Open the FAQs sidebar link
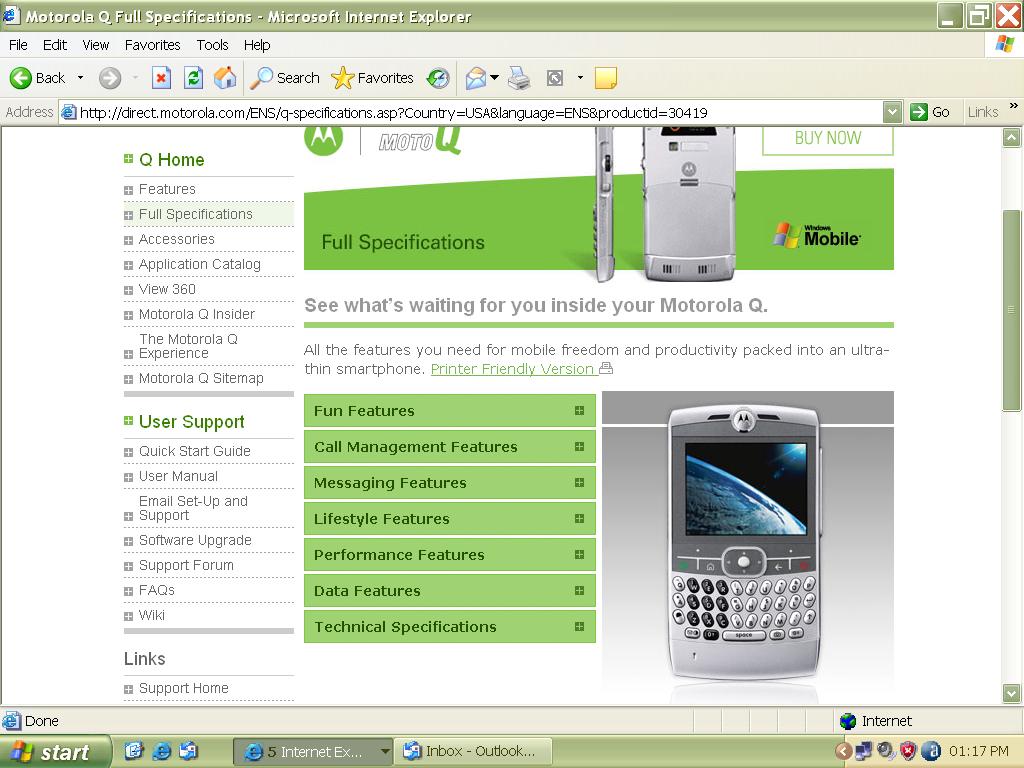The width and height of the screenshot is (1024, 768). pyautogui.click(x=157, y=590)
